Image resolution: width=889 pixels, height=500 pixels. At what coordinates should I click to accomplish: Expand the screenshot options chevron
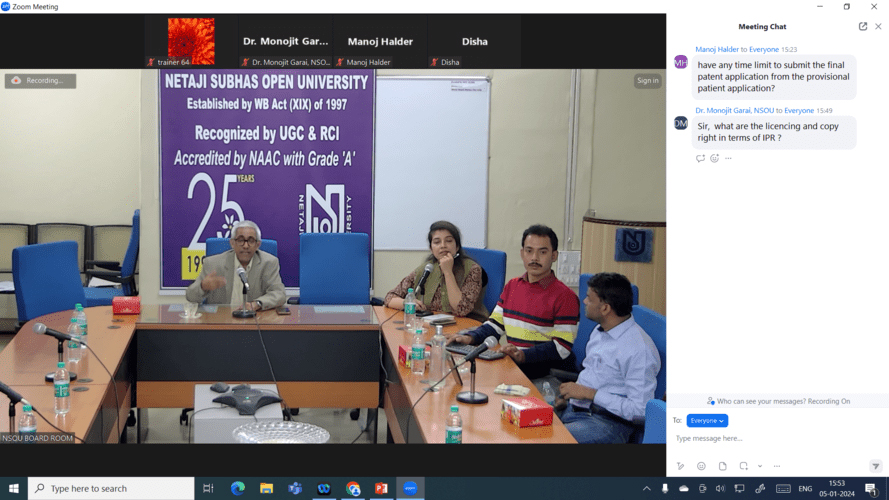(x=760, y=466)
